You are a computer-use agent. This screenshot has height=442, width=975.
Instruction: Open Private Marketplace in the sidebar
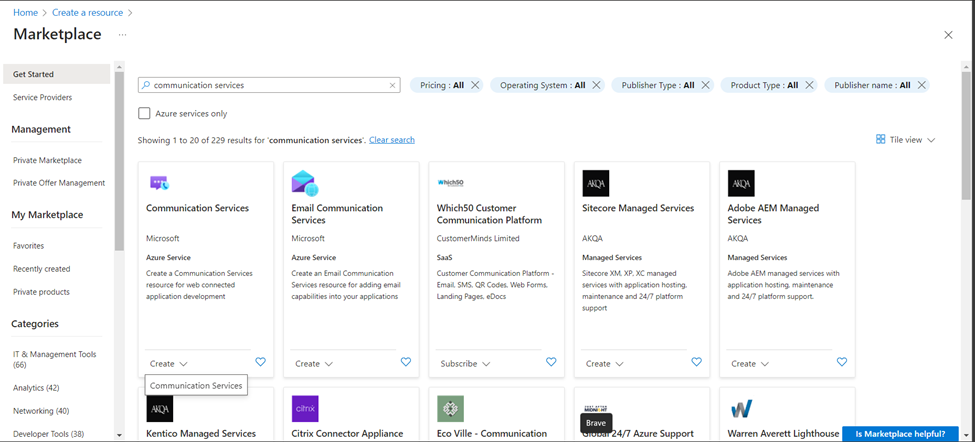click(x=47, y=160)
